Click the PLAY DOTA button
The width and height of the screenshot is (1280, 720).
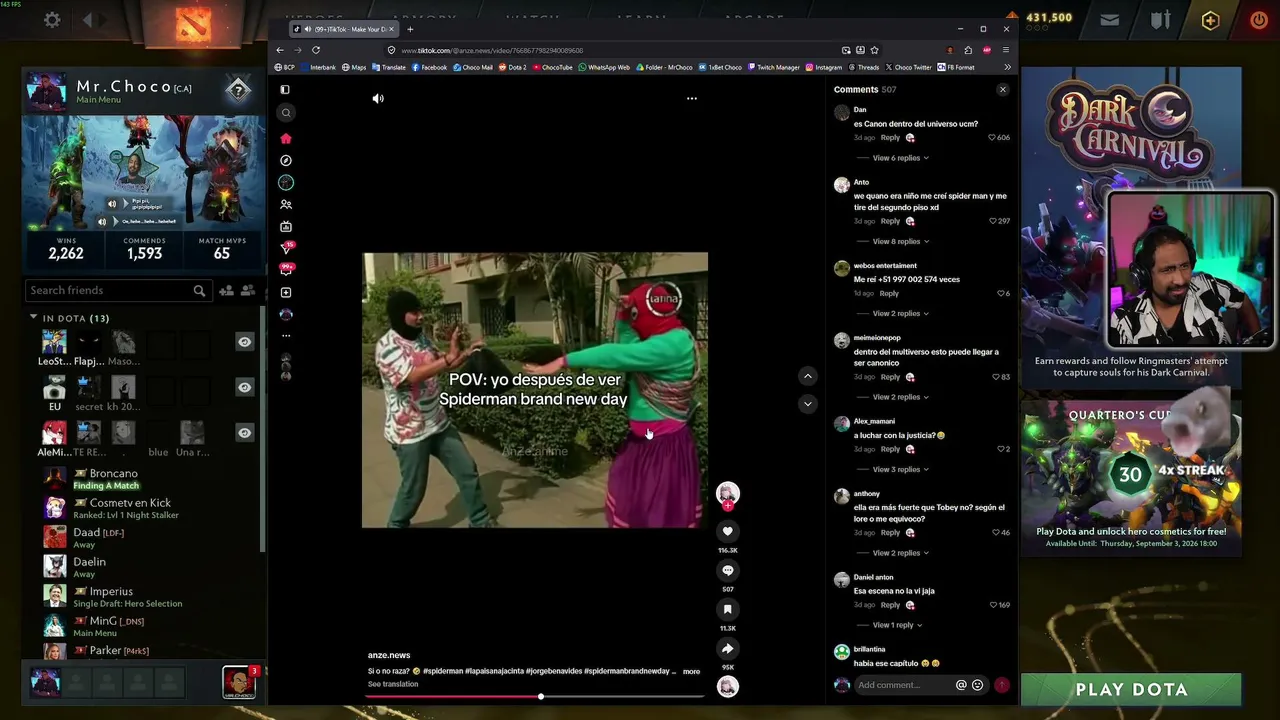click(x=1131, y=689)
